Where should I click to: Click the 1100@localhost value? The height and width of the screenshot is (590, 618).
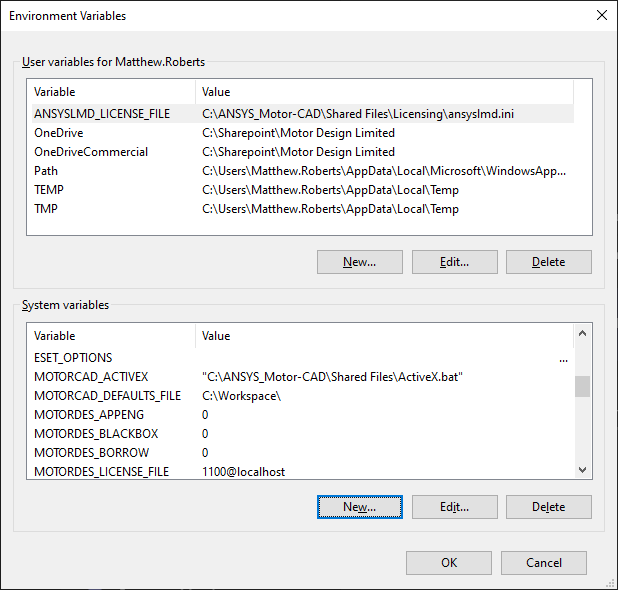(243, 472)
